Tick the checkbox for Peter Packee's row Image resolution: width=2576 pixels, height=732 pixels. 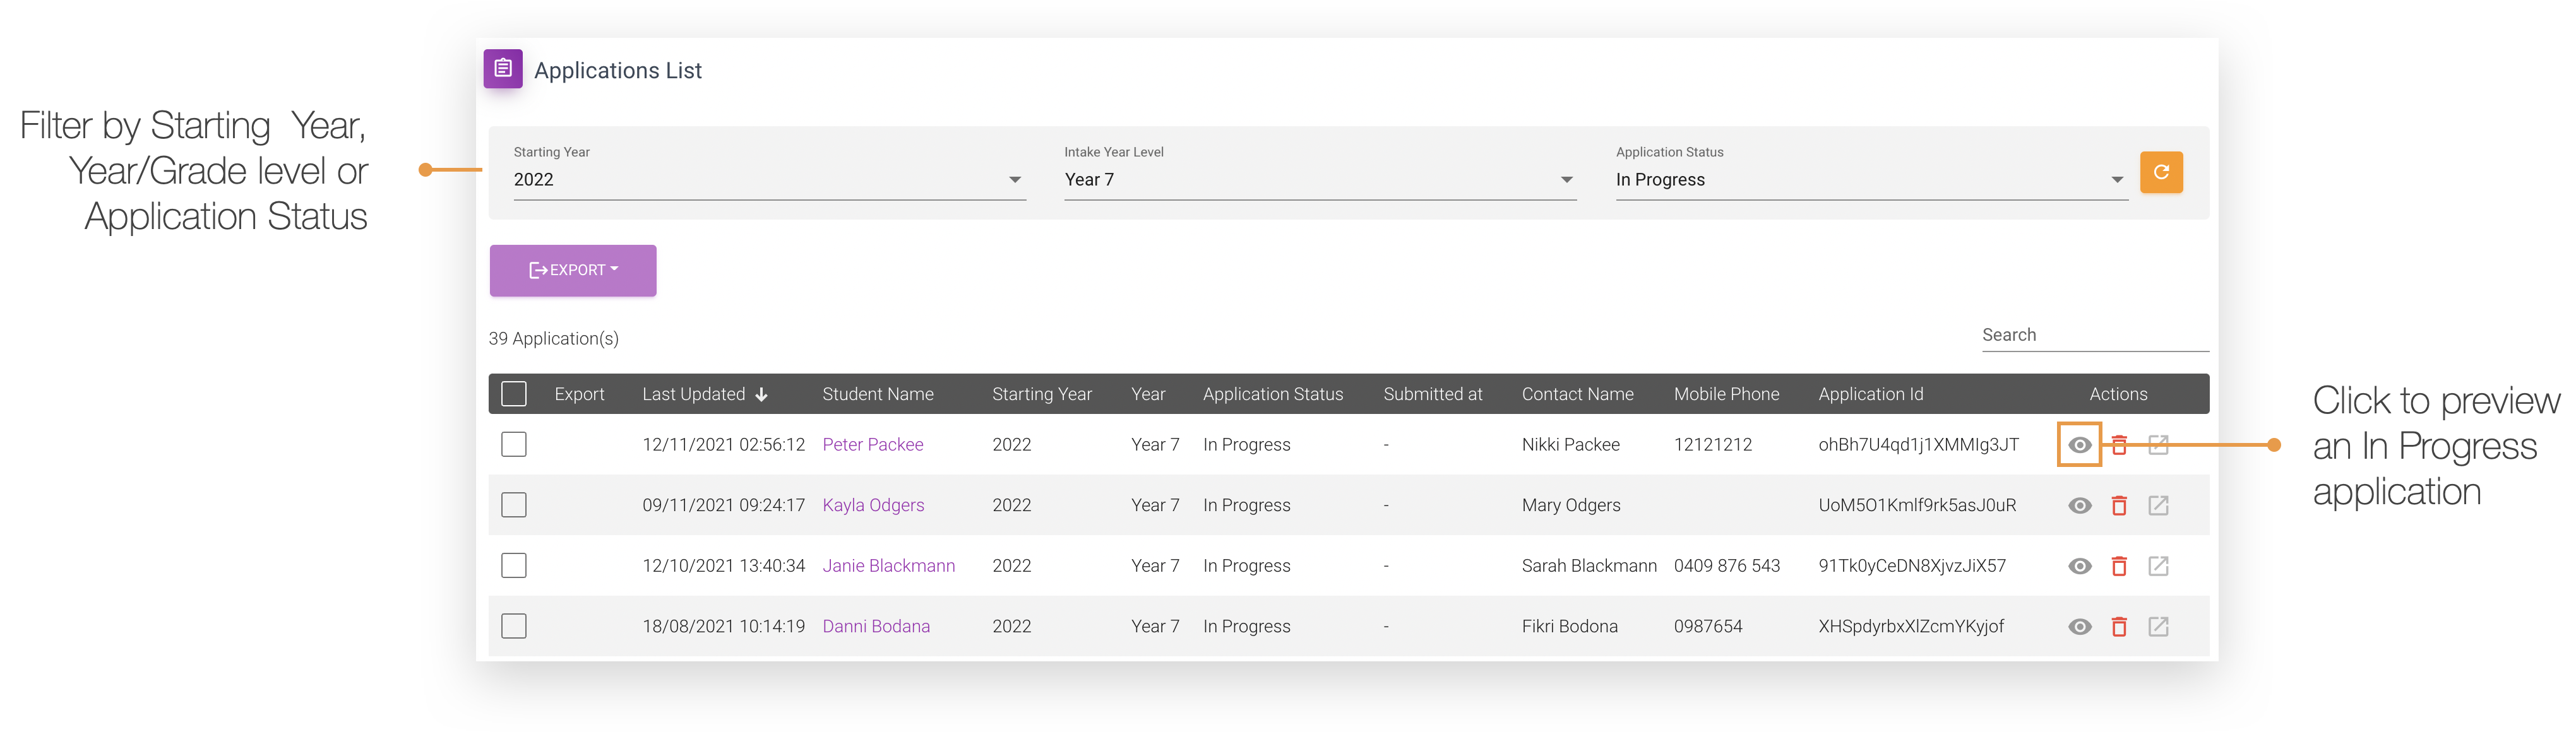coord(514,444)
